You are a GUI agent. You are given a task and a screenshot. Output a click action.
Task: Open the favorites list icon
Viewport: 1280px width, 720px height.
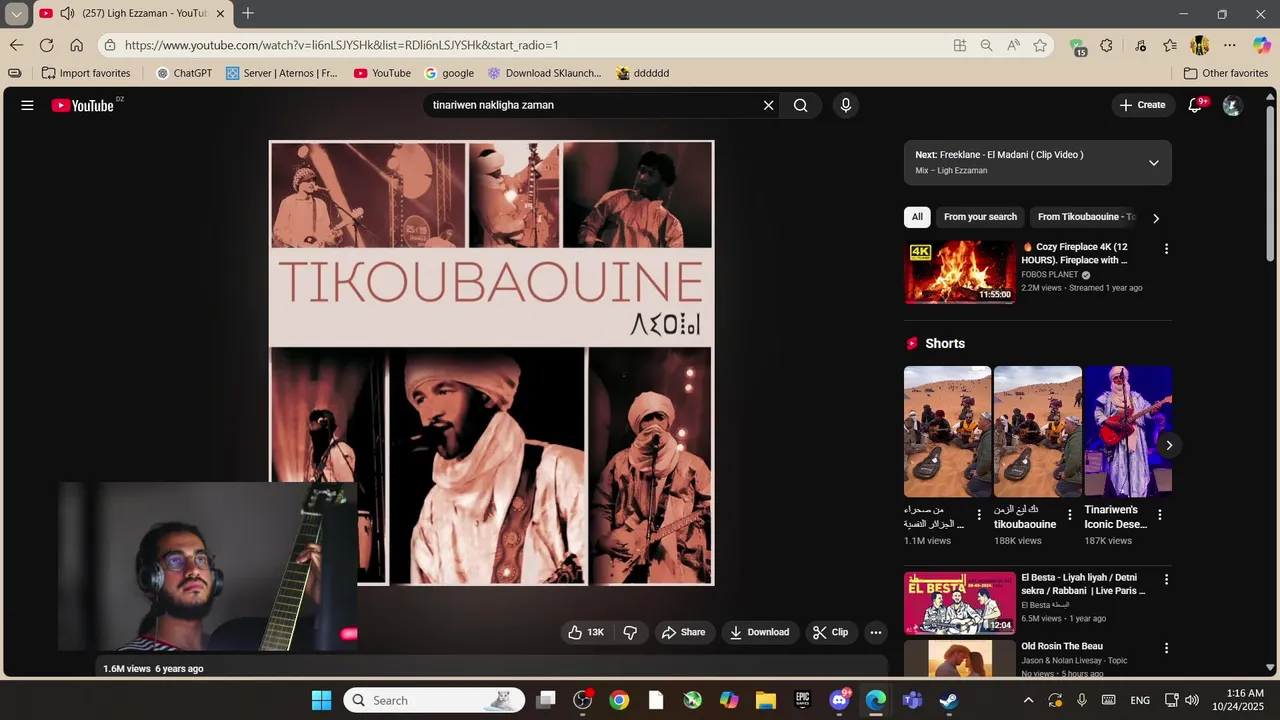point(1170,45)
